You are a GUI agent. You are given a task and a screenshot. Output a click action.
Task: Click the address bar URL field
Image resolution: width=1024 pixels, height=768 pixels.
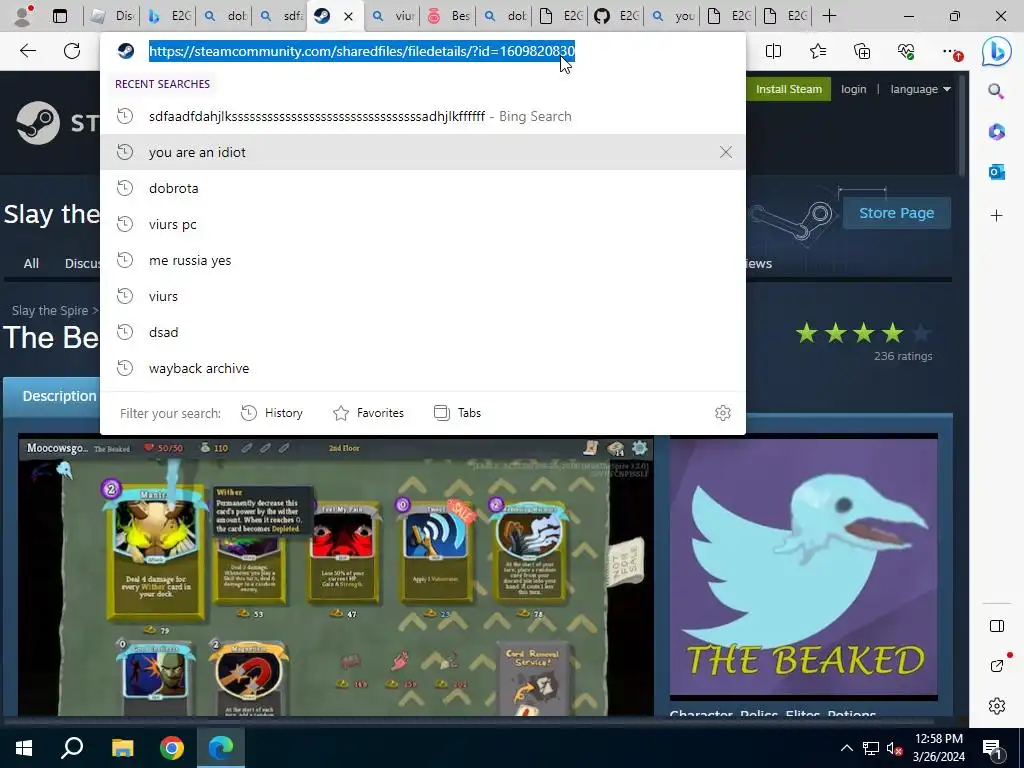[x=361, y=51]
